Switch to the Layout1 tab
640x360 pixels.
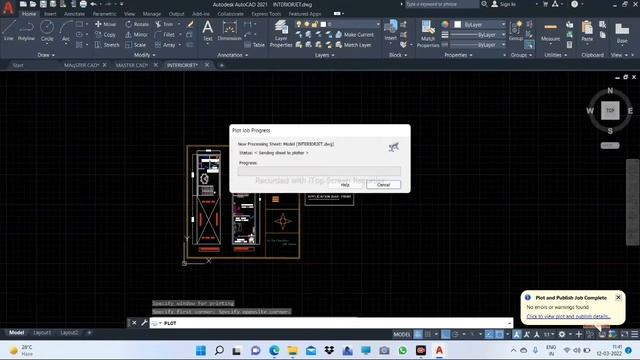coord(42,333)
